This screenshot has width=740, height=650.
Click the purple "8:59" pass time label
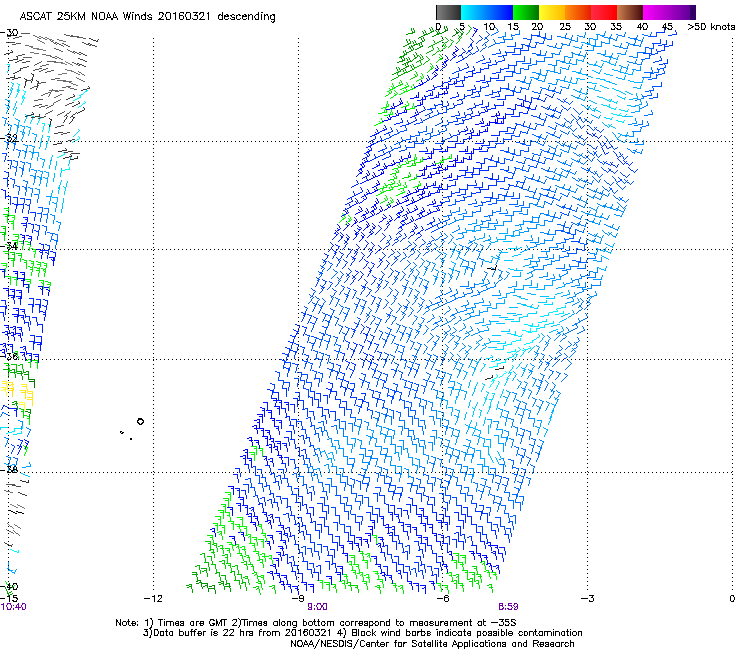tap(508, 607)
